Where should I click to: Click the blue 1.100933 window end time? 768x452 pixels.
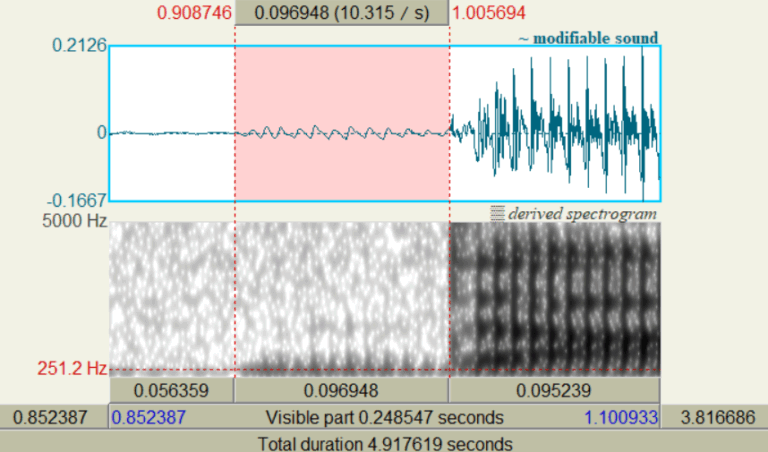(620, 417)
